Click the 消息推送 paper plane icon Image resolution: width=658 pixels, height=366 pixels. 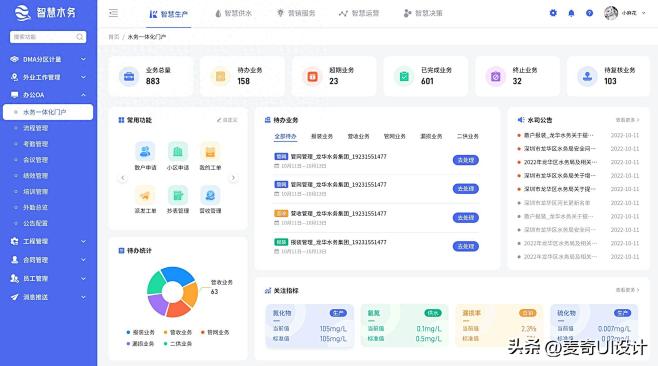[x=14, y=297]
